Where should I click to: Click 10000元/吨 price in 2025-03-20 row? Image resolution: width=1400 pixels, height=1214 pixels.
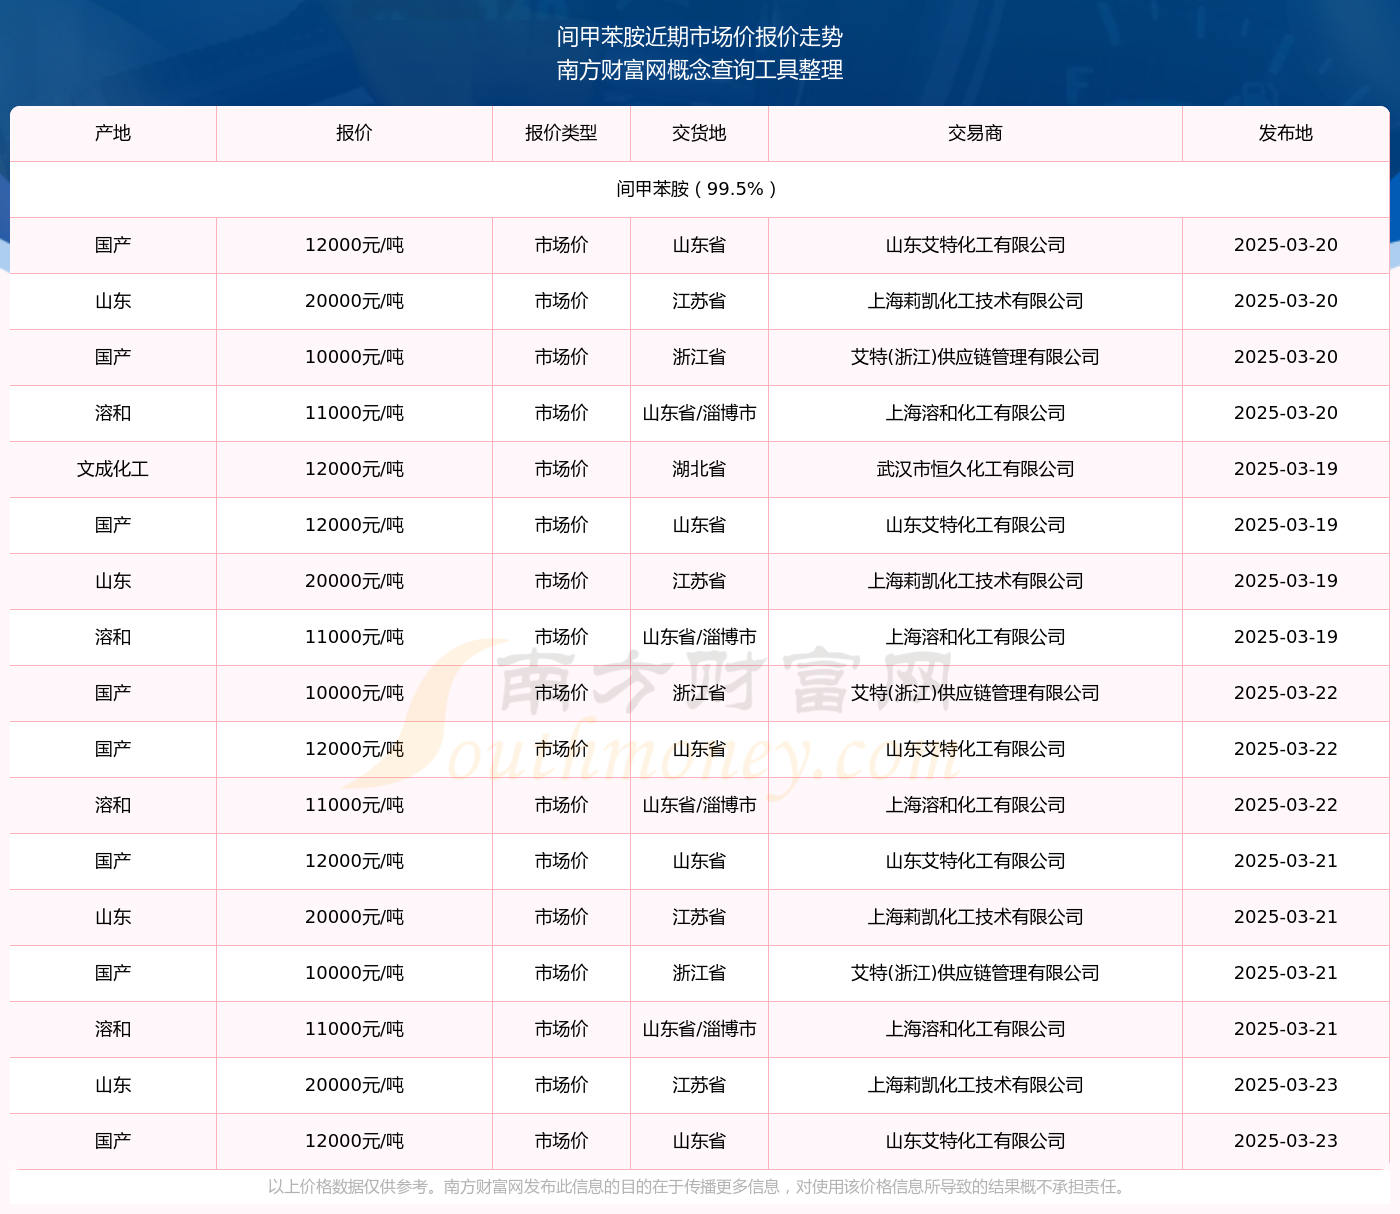click(x=354, y=357)
